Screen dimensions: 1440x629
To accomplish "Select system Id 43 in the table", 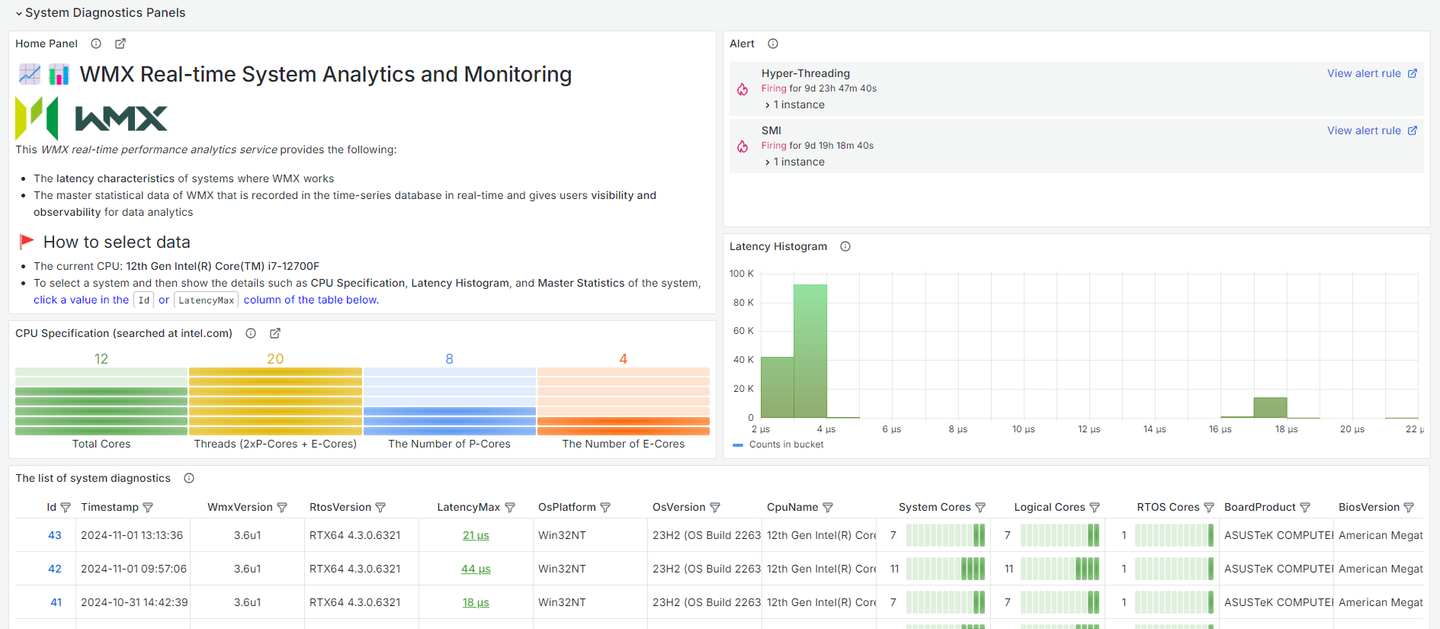I will tap(55, 536).
